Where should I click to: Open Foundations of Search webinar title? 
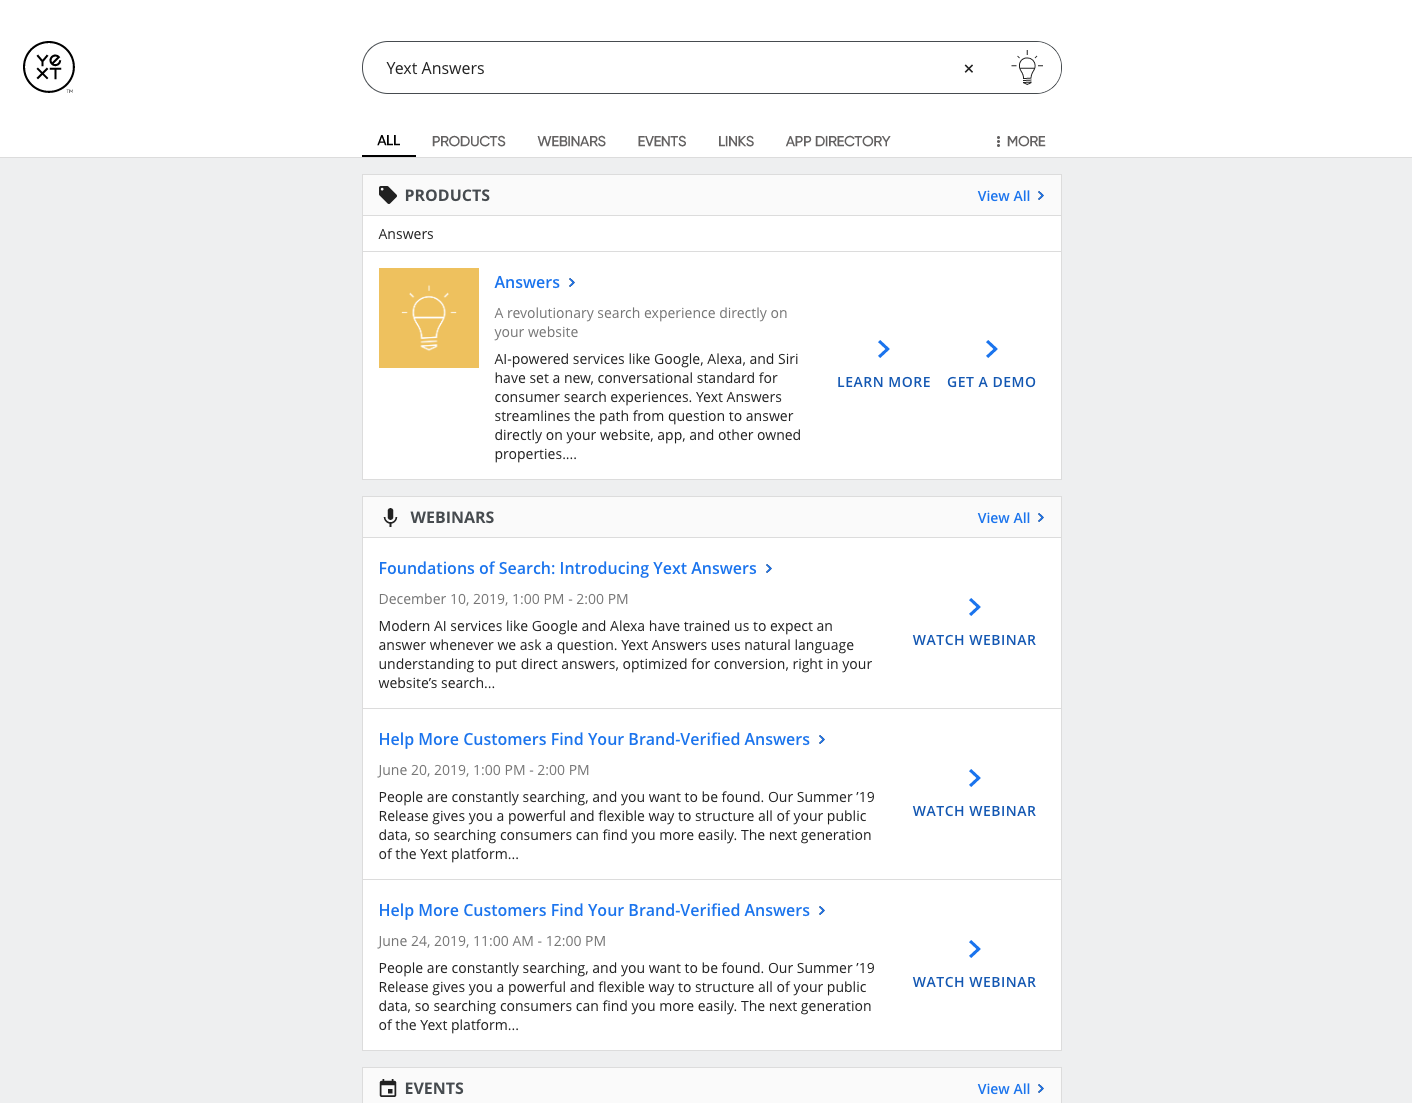(x=575, y=568)
